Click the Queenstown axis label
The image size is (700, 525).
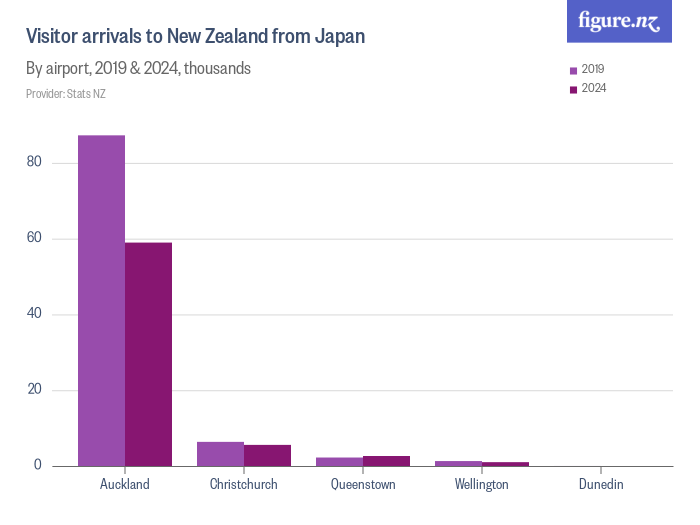pyautogui.click(x=363, y=484)
